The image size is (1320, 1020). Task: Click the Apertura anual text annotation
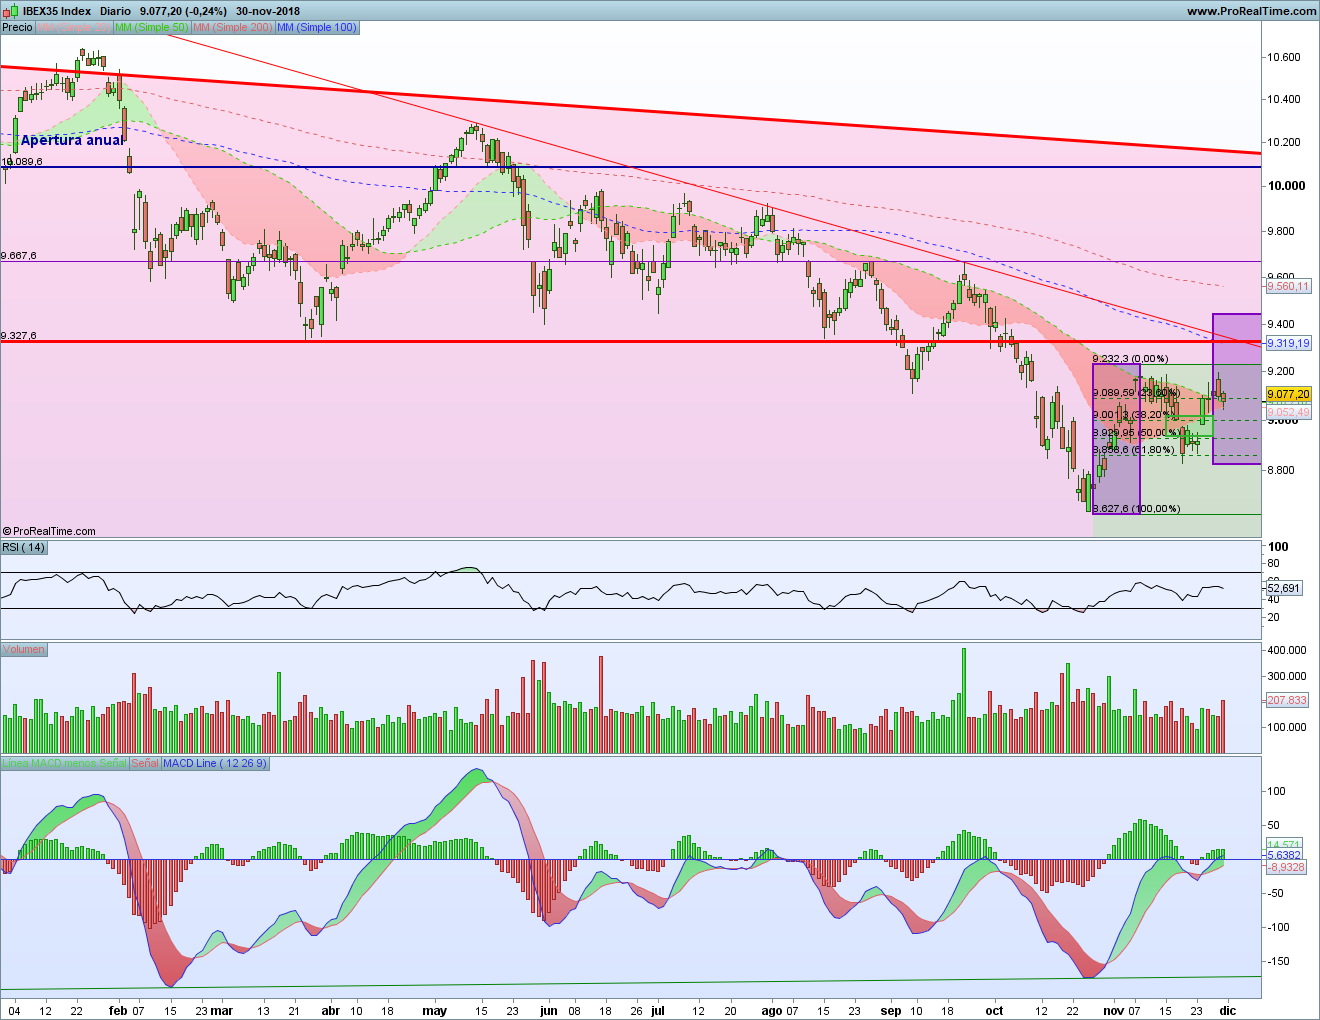coord(72,140)
